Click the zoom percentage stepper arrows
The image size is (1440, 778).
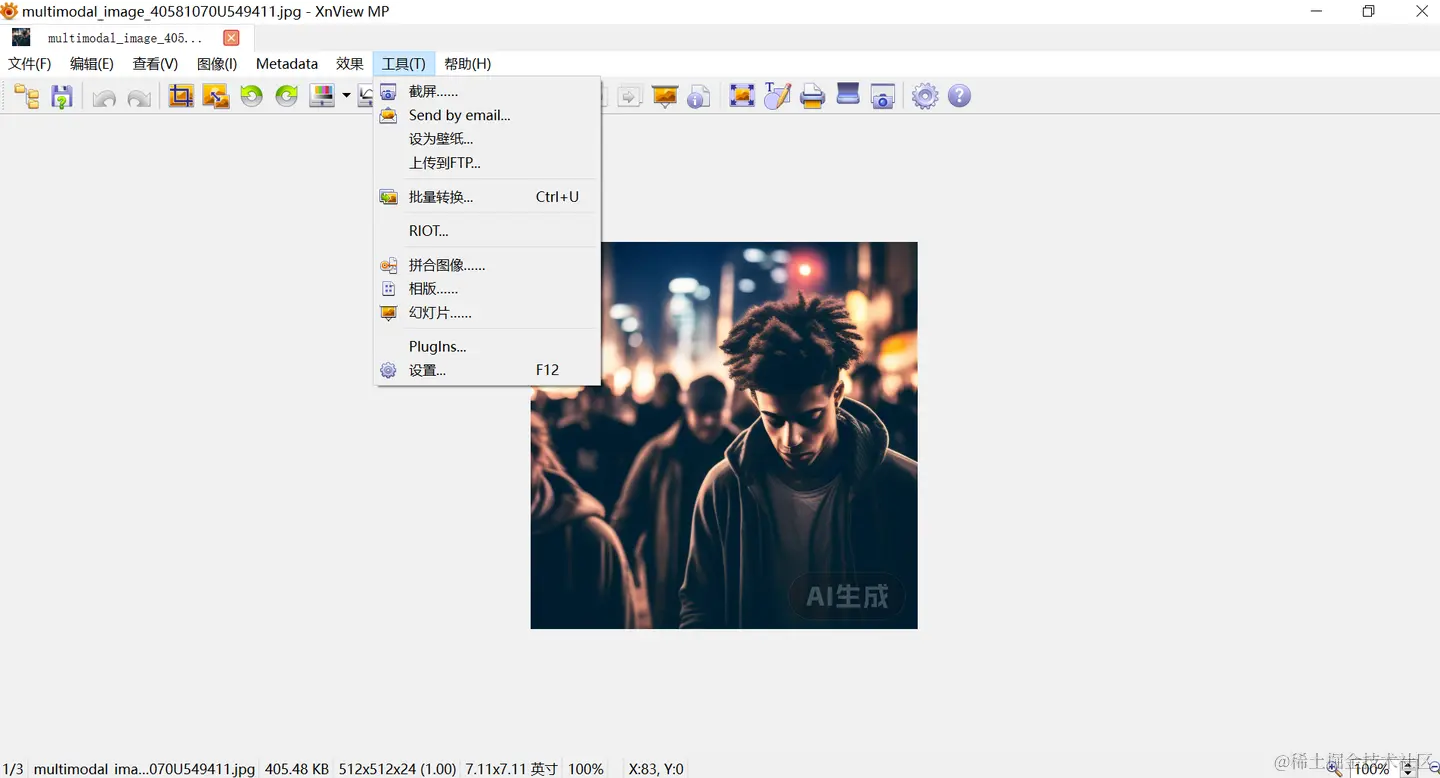point(1410,768)
